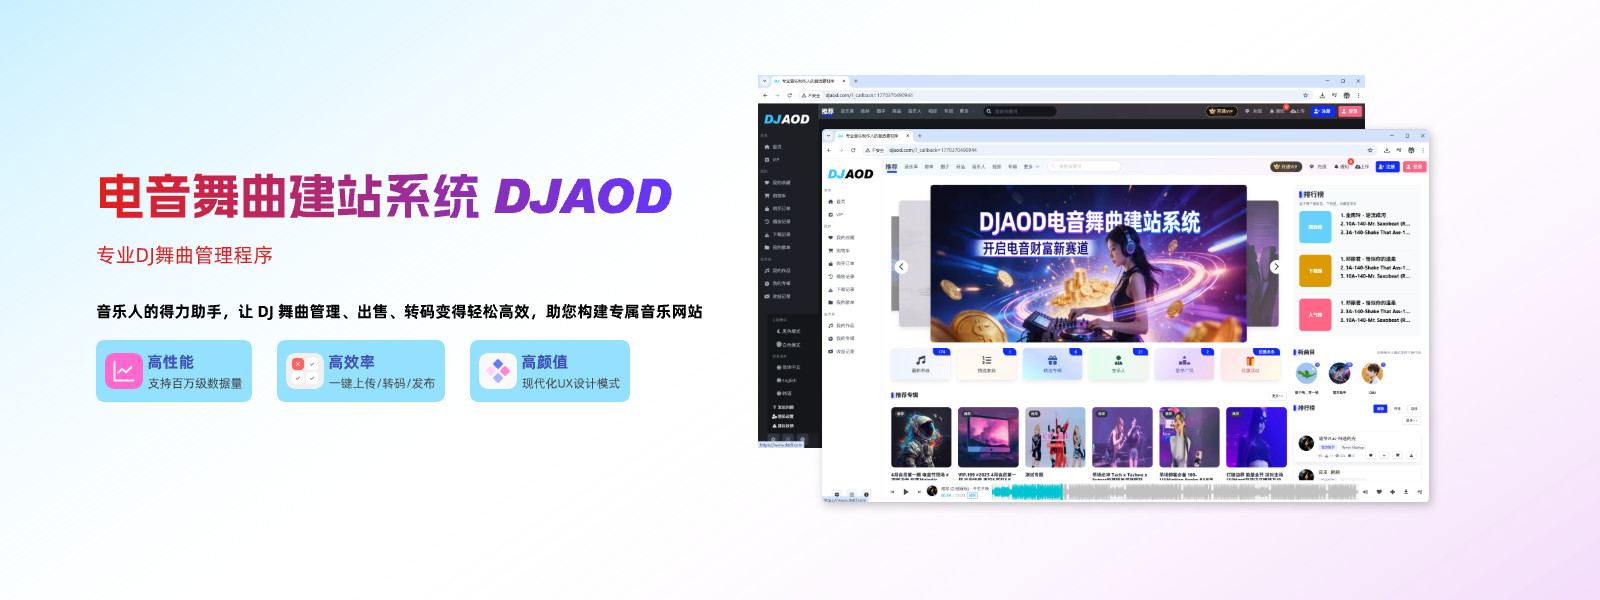The height and width of the screenshot is (600, 1600).
Task: Expand 更多 dropdown in front window nav
Action: (x=1032, y=166)
